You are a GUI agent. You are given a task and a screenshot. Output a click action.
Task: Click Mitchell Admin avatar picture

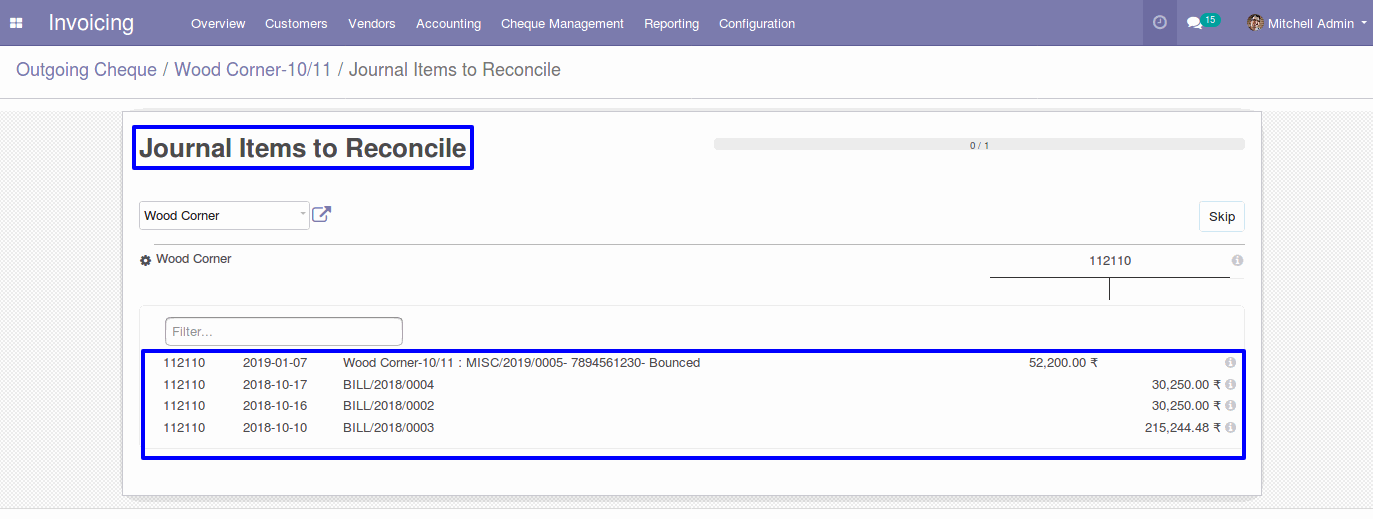tap(1255, 23)
